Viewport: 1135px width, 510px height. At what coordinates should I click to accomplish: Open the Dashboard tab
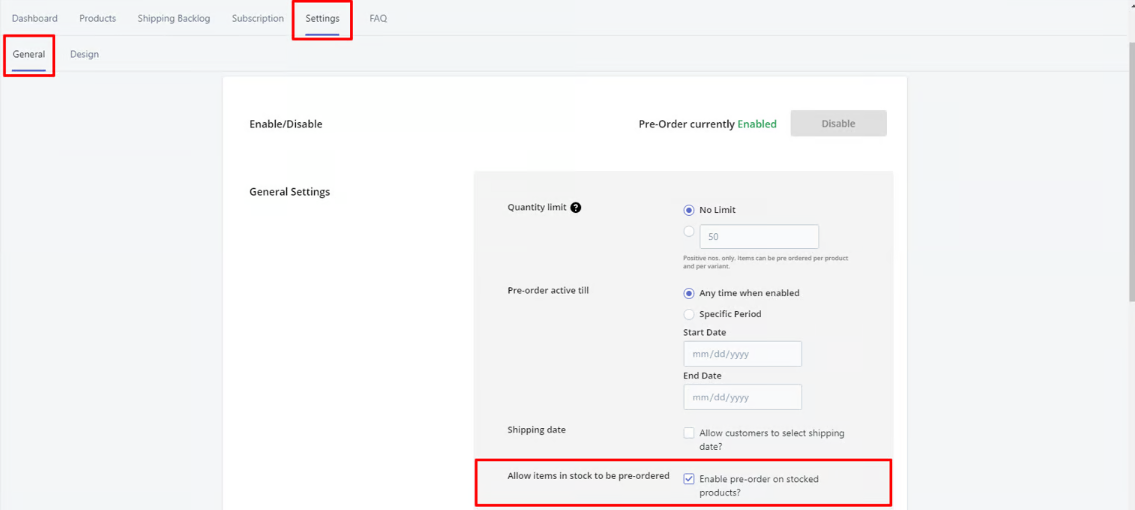click(35, 18)
